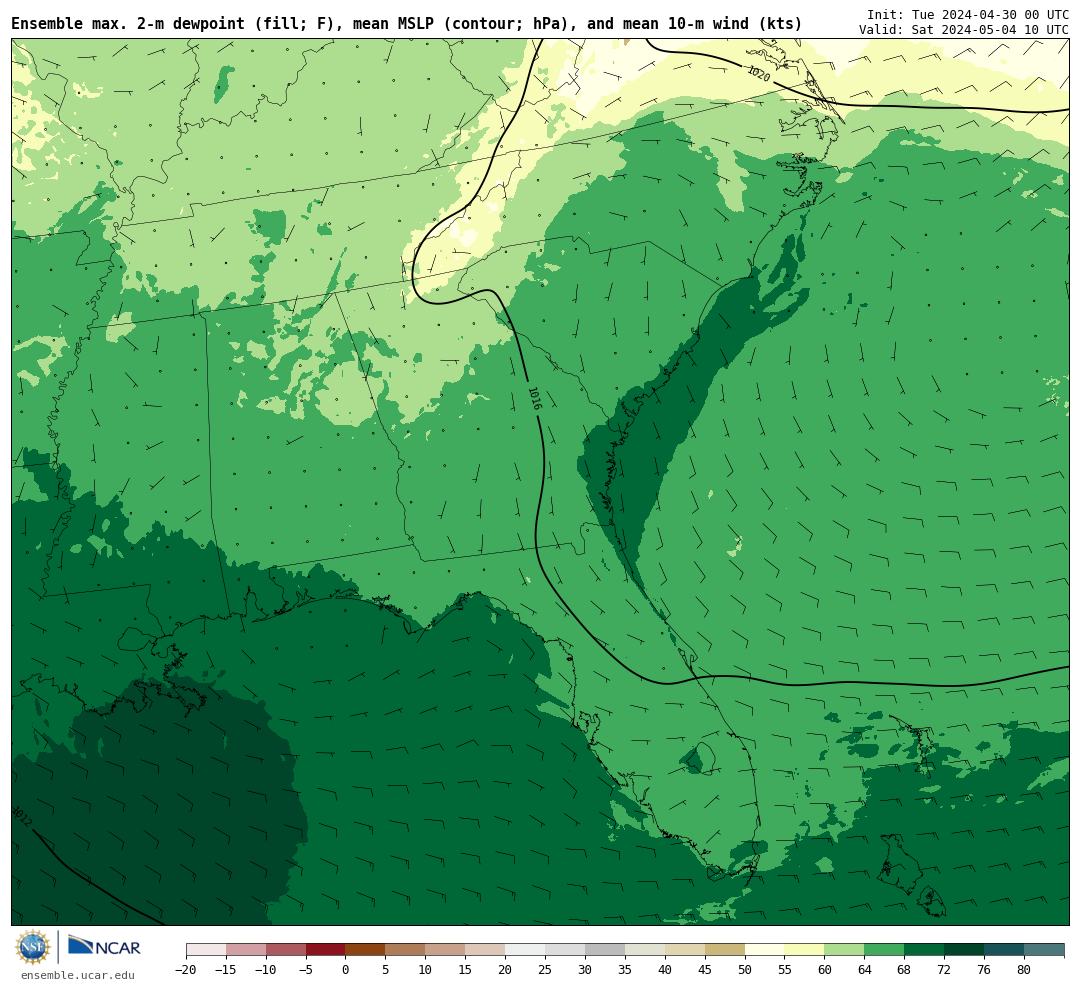Select the map title text
The image size is (1080, 988).
[x=406, y=23]
